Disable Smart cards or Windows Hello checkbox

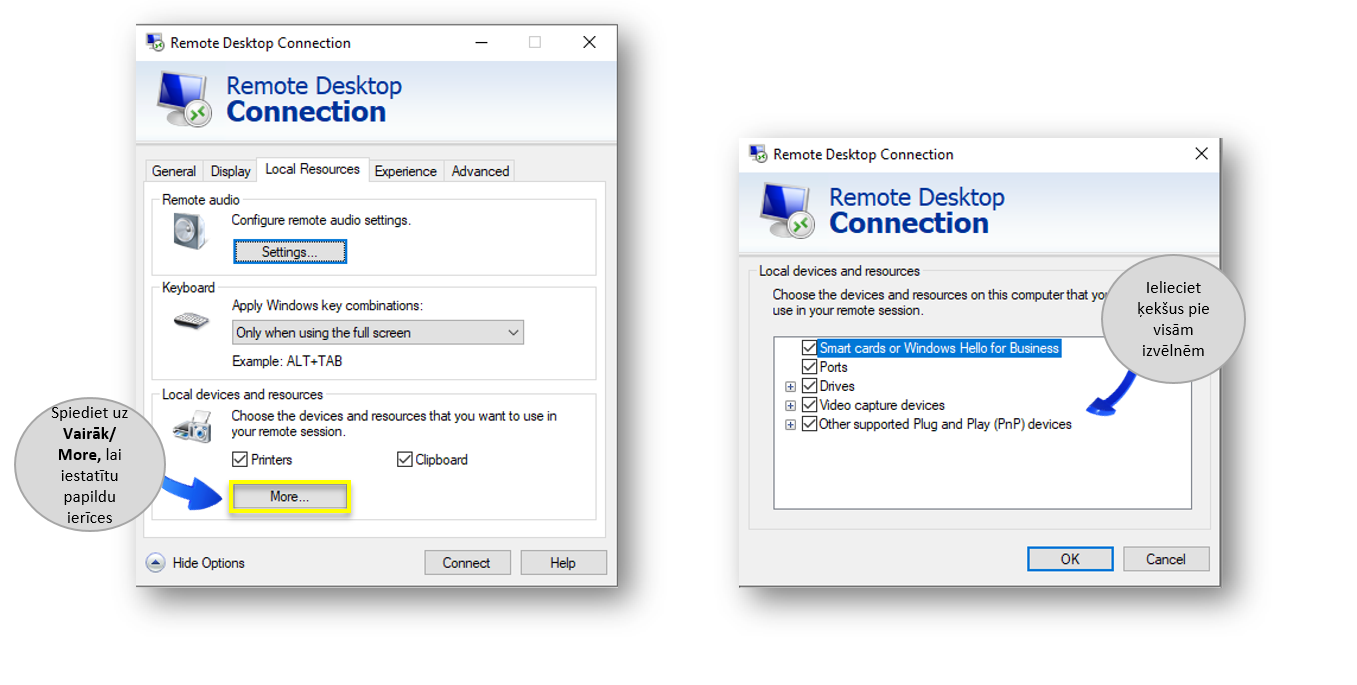pyautogui.click(x=809, y=348)
